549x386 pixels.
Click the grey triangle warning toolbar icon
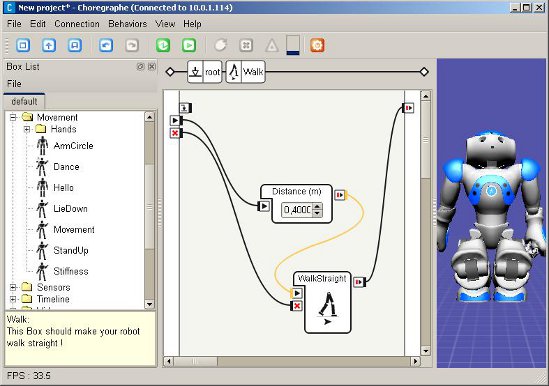(272, 46)
